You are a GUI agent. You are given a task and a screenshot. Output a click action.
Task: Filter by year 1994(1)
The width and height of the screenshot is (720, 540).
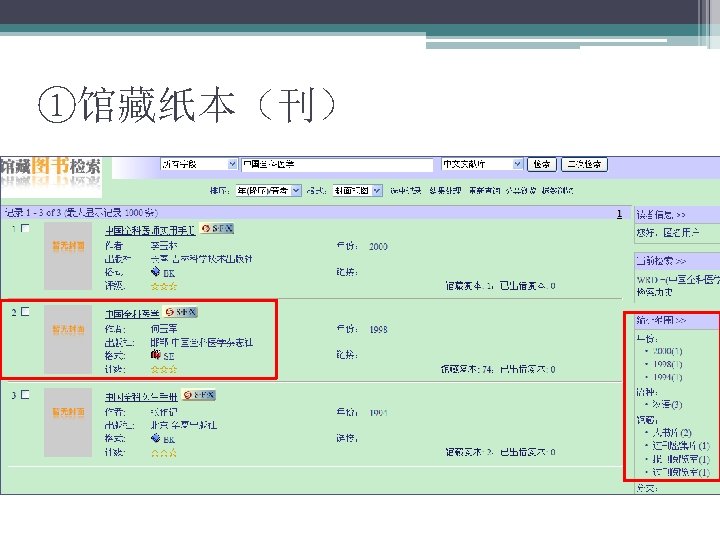click(x=667, y=377)
